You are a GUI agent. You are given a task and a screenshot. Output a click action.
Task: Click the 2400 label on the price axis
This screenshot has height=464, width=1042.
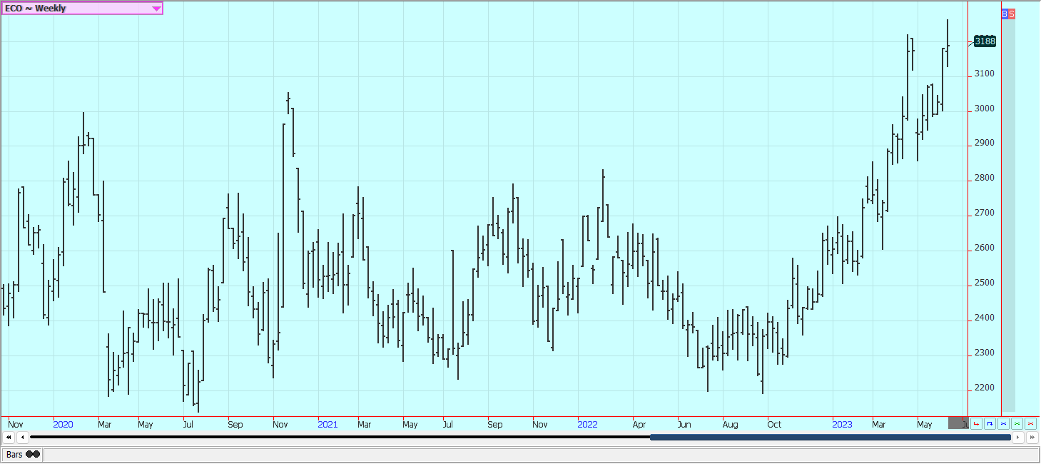(x=984, y=318)
